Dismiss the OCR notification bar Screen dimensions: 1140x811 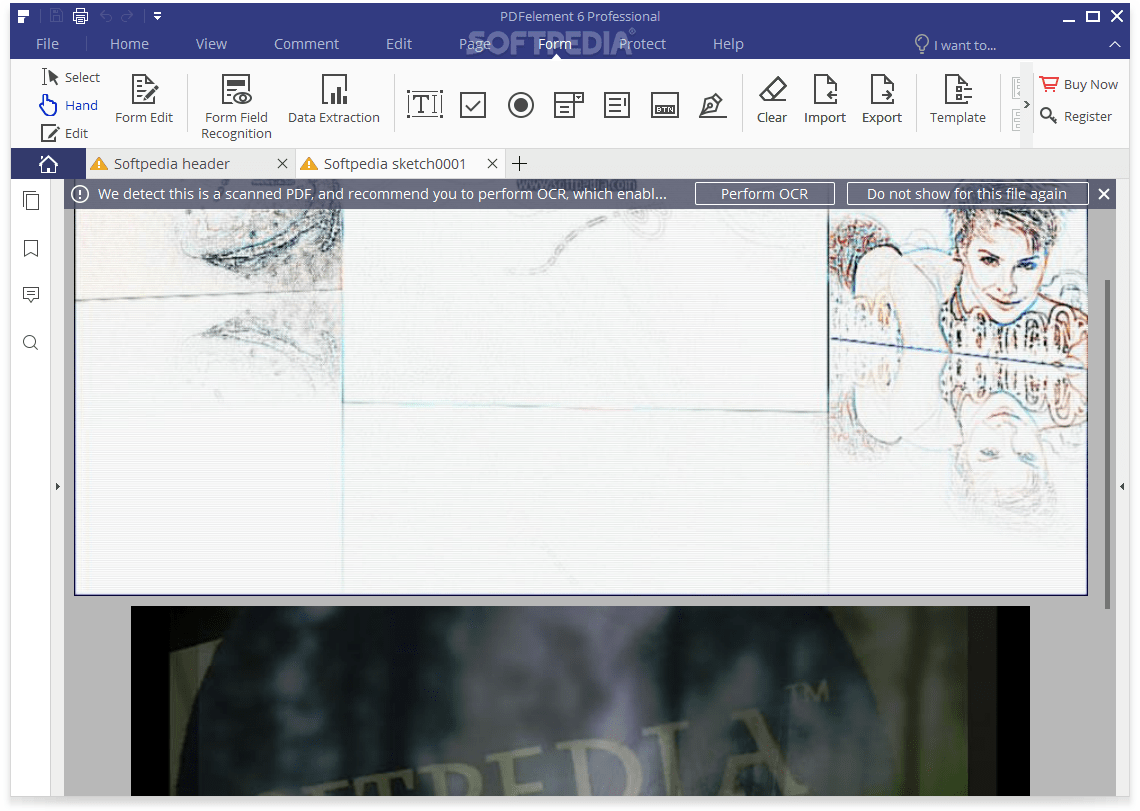pyautogui.click(x=1104, y=194)
